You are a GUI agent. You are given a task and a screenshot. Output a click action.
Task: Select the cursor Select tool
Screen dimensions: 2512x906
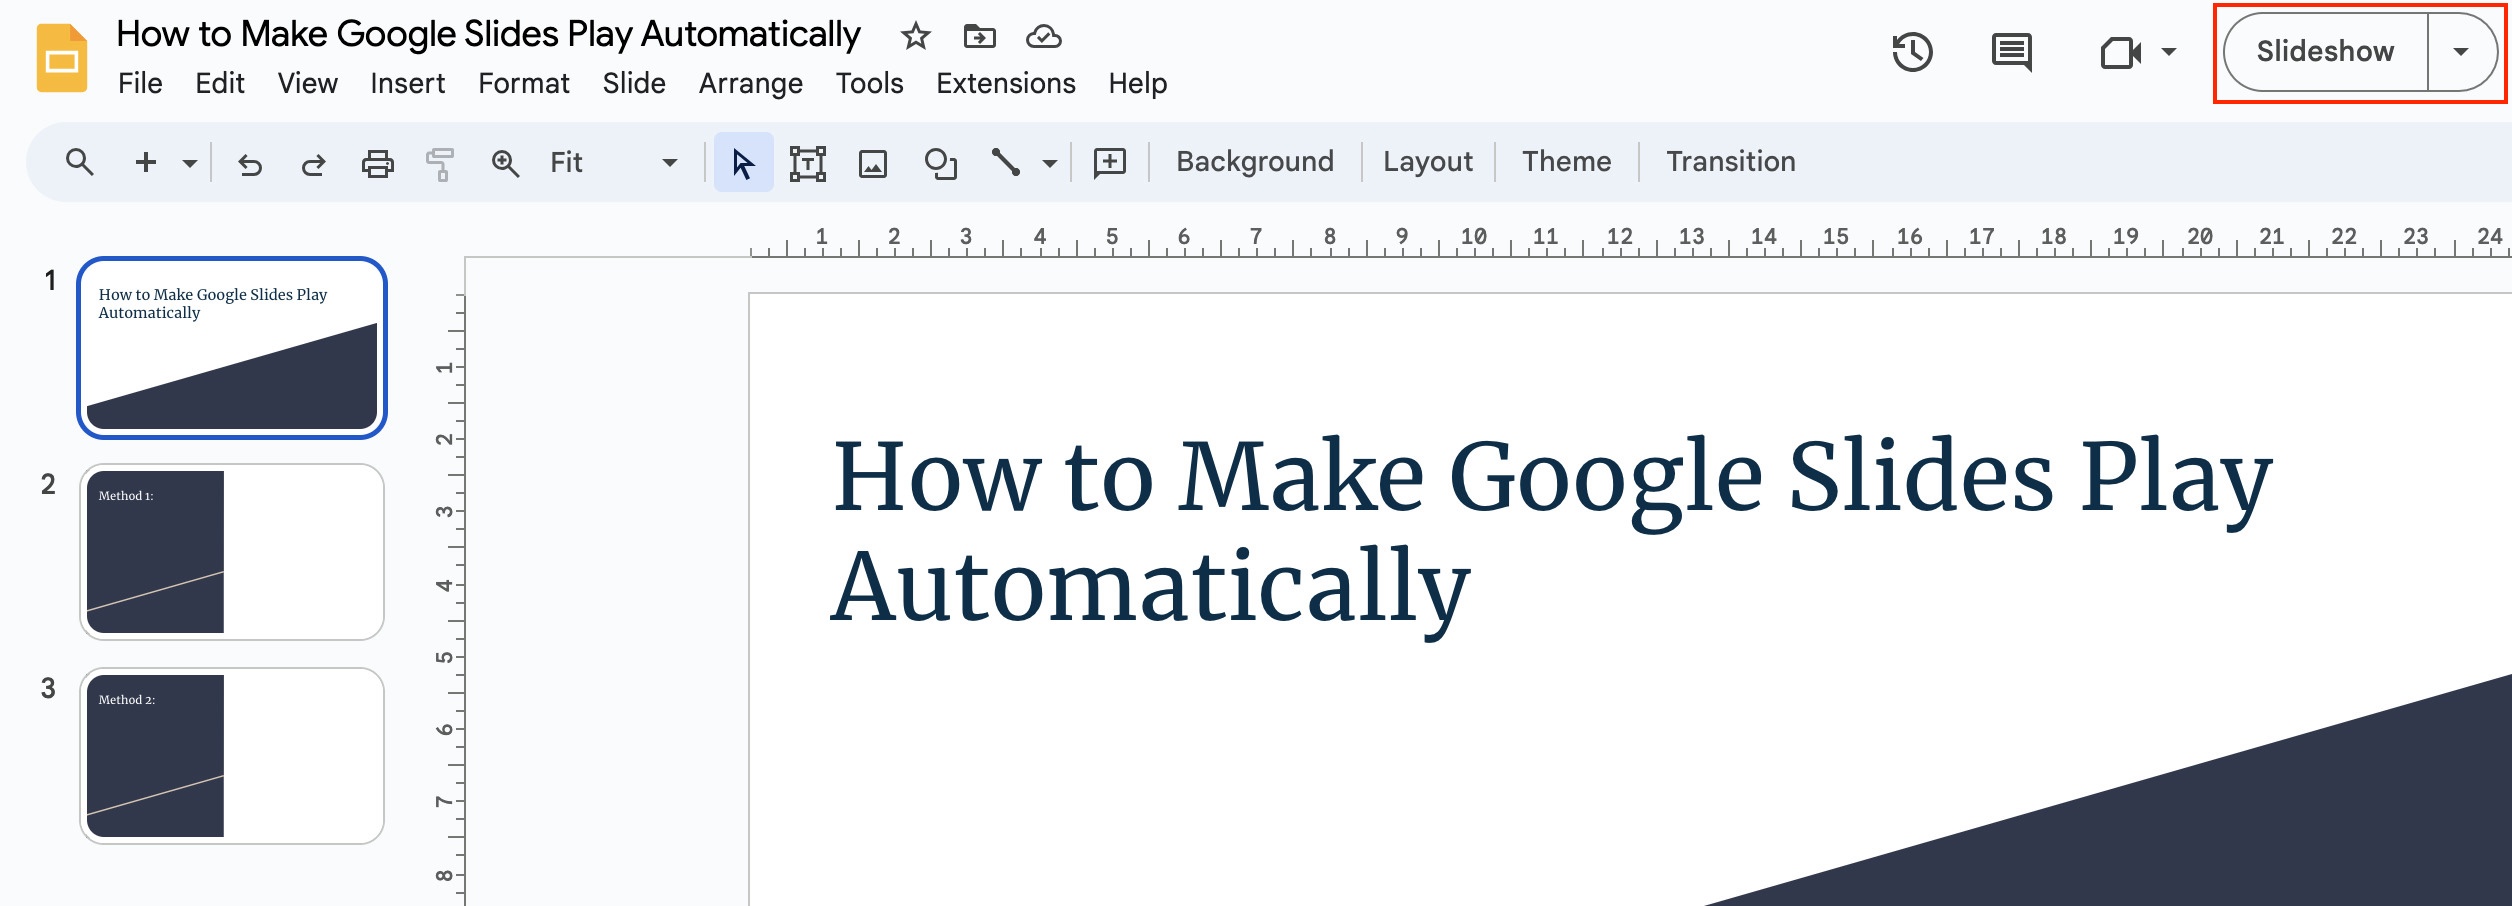pos(743,162)
